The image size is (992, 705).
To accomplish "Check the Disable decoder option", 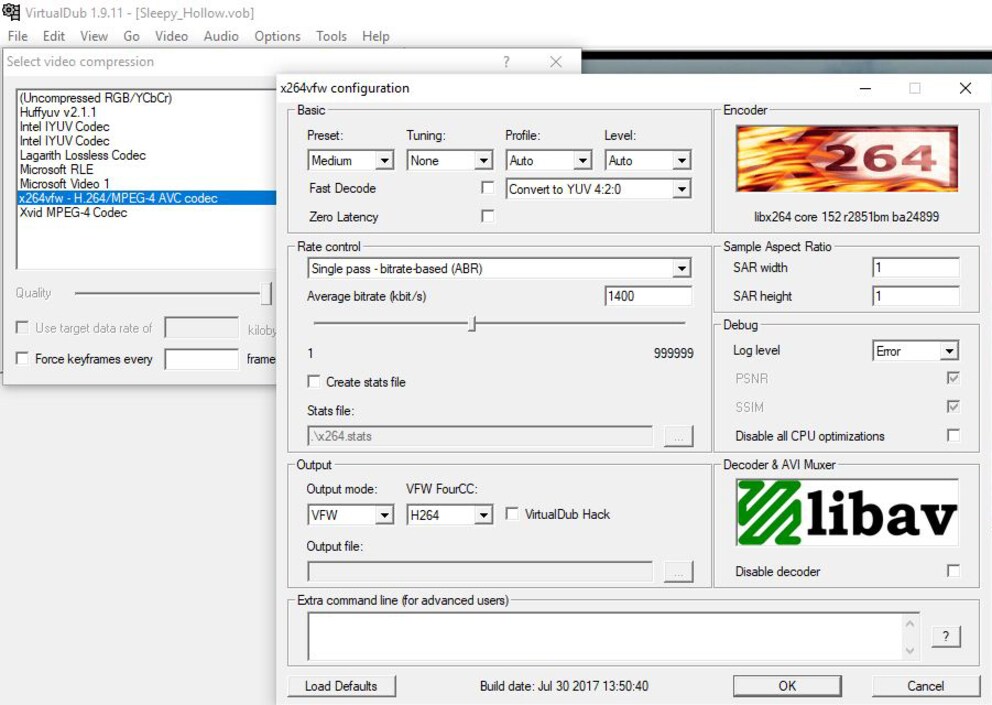I will (x=953, y=571).
